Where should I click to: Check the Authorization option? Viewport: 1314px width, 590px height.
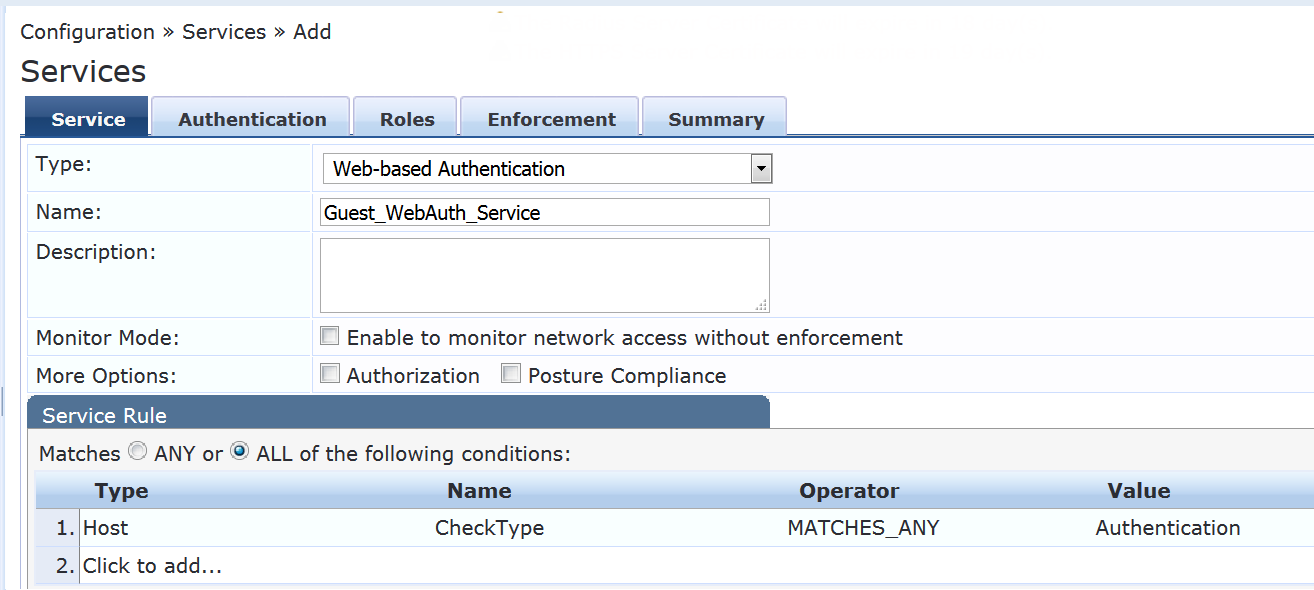coord(330,375)
